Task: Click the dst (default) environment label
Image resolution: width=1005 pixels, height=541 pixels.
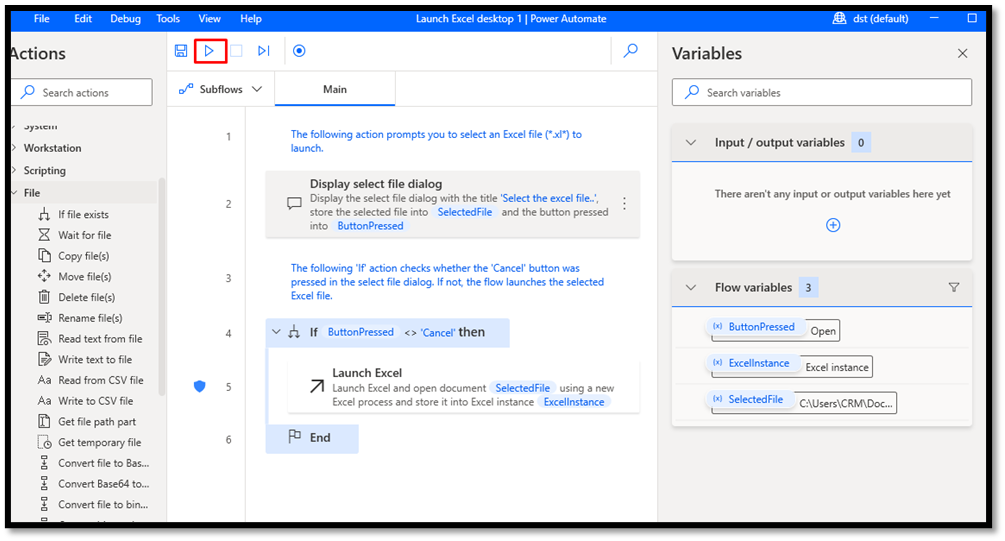Action: (880, 19)
